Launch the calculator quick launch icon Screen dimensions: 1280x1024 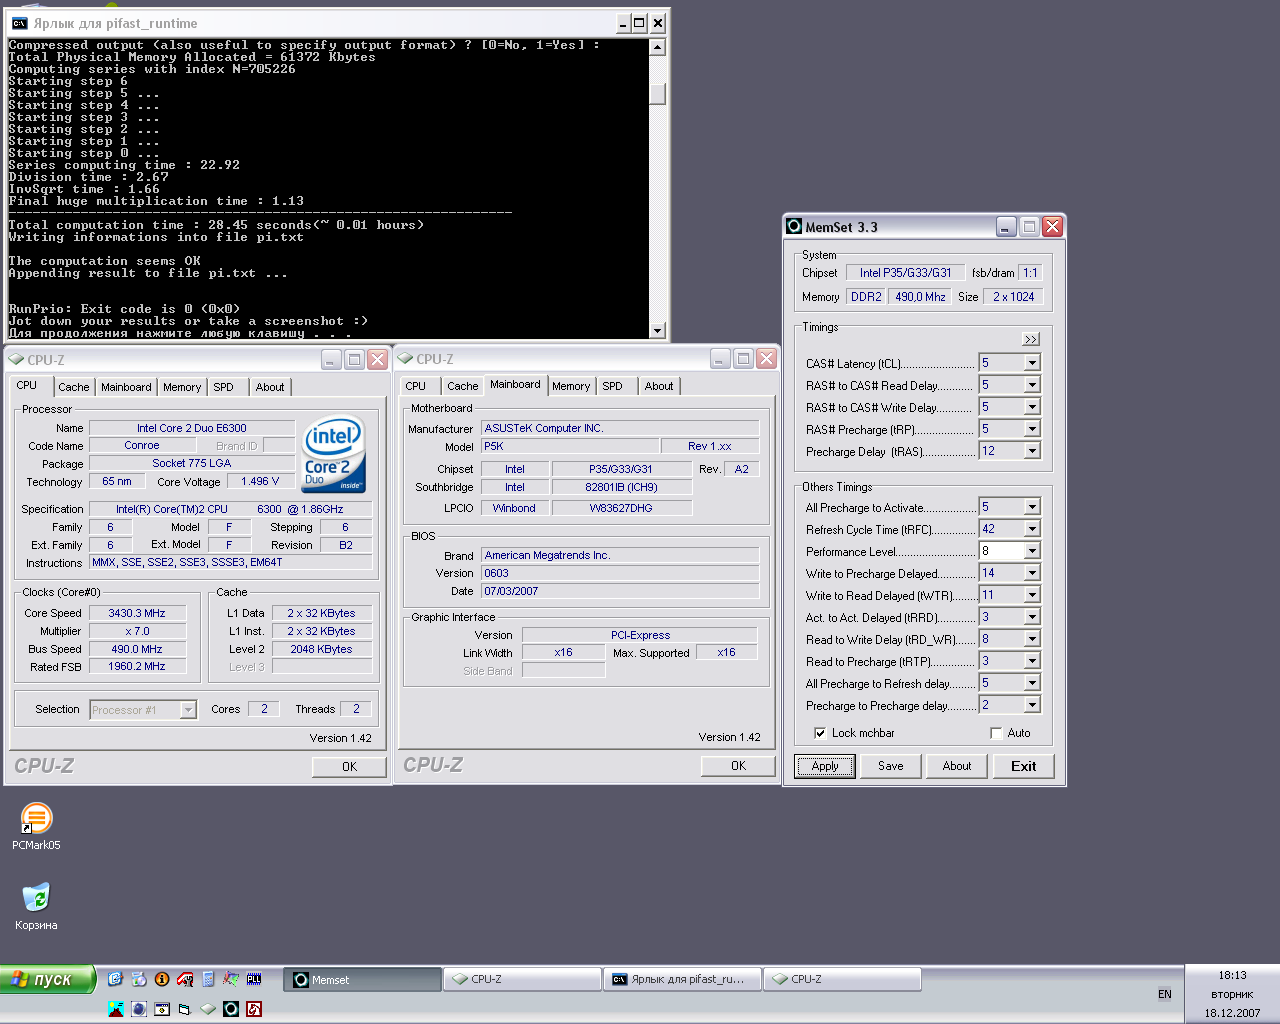pos(208,979)
